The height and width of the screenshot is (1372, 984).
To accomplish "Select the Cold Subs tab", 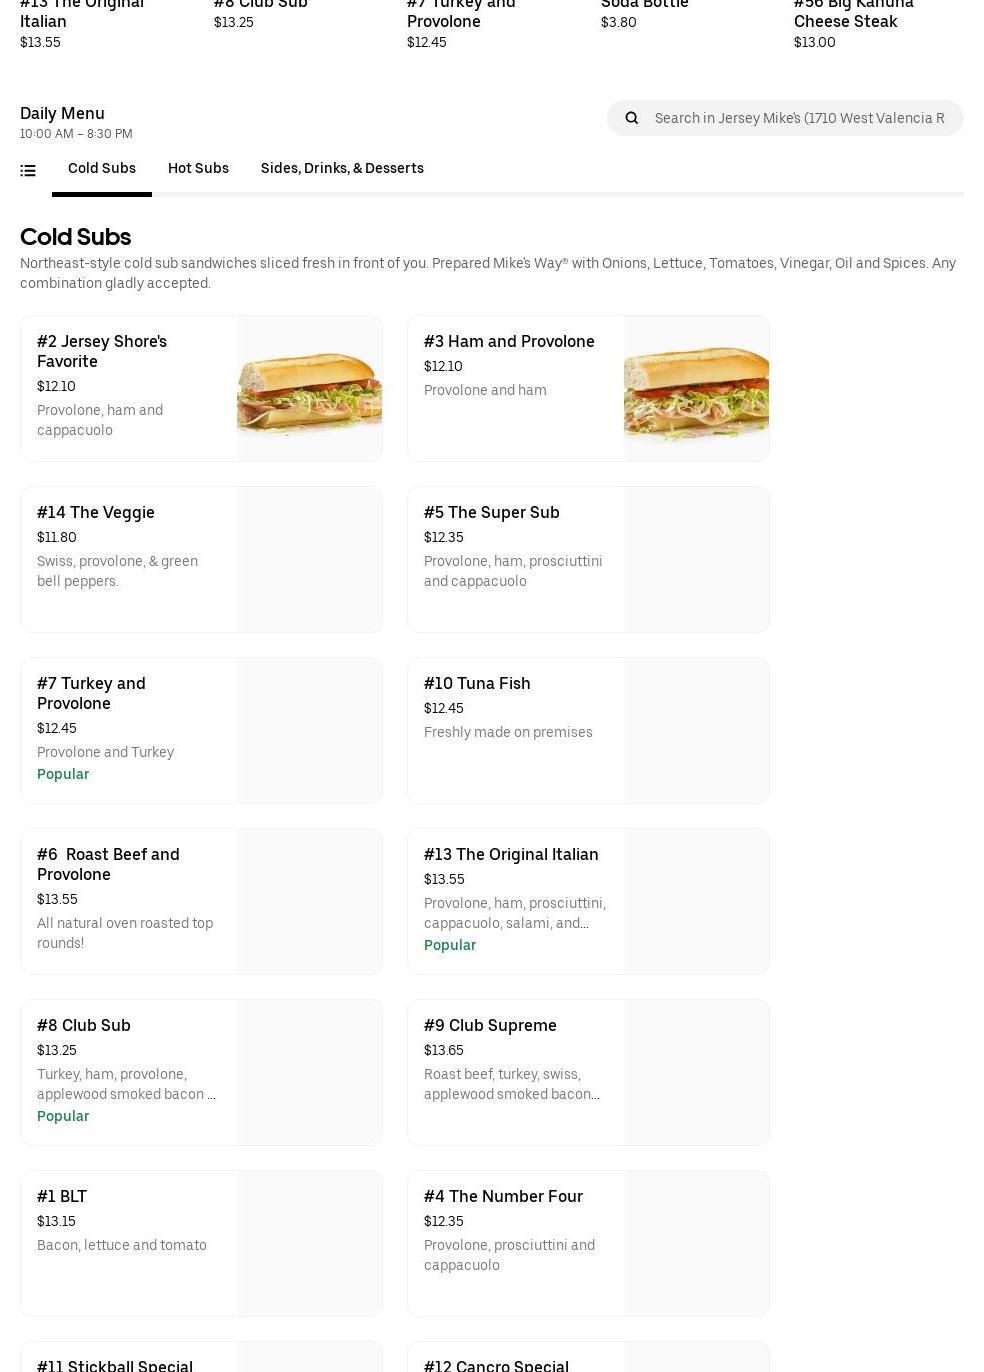I will coord(102,168).
